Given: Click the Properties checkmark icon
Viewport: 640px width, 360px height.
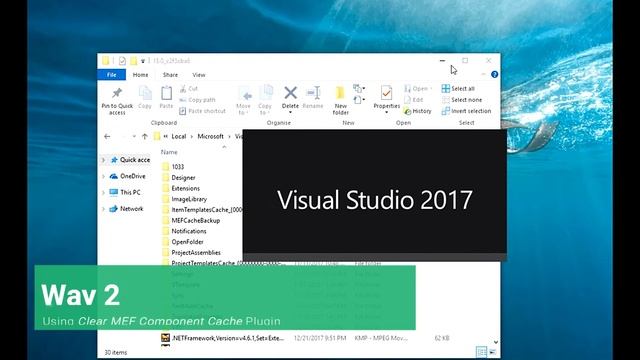Looking at the screenshot, I should (x=386, y=93).
